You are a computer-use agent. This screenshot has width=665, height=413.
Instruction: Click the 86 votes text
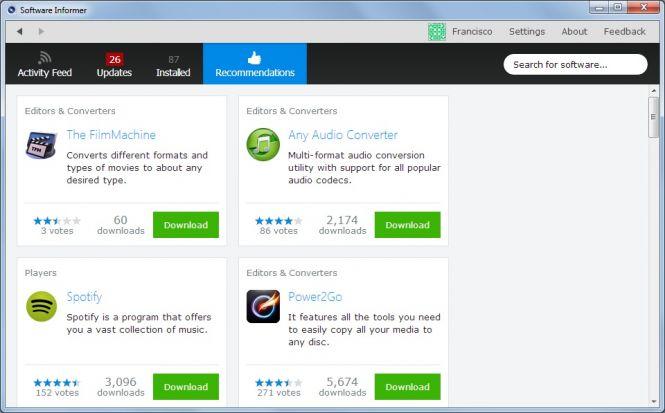coord(279,231)
